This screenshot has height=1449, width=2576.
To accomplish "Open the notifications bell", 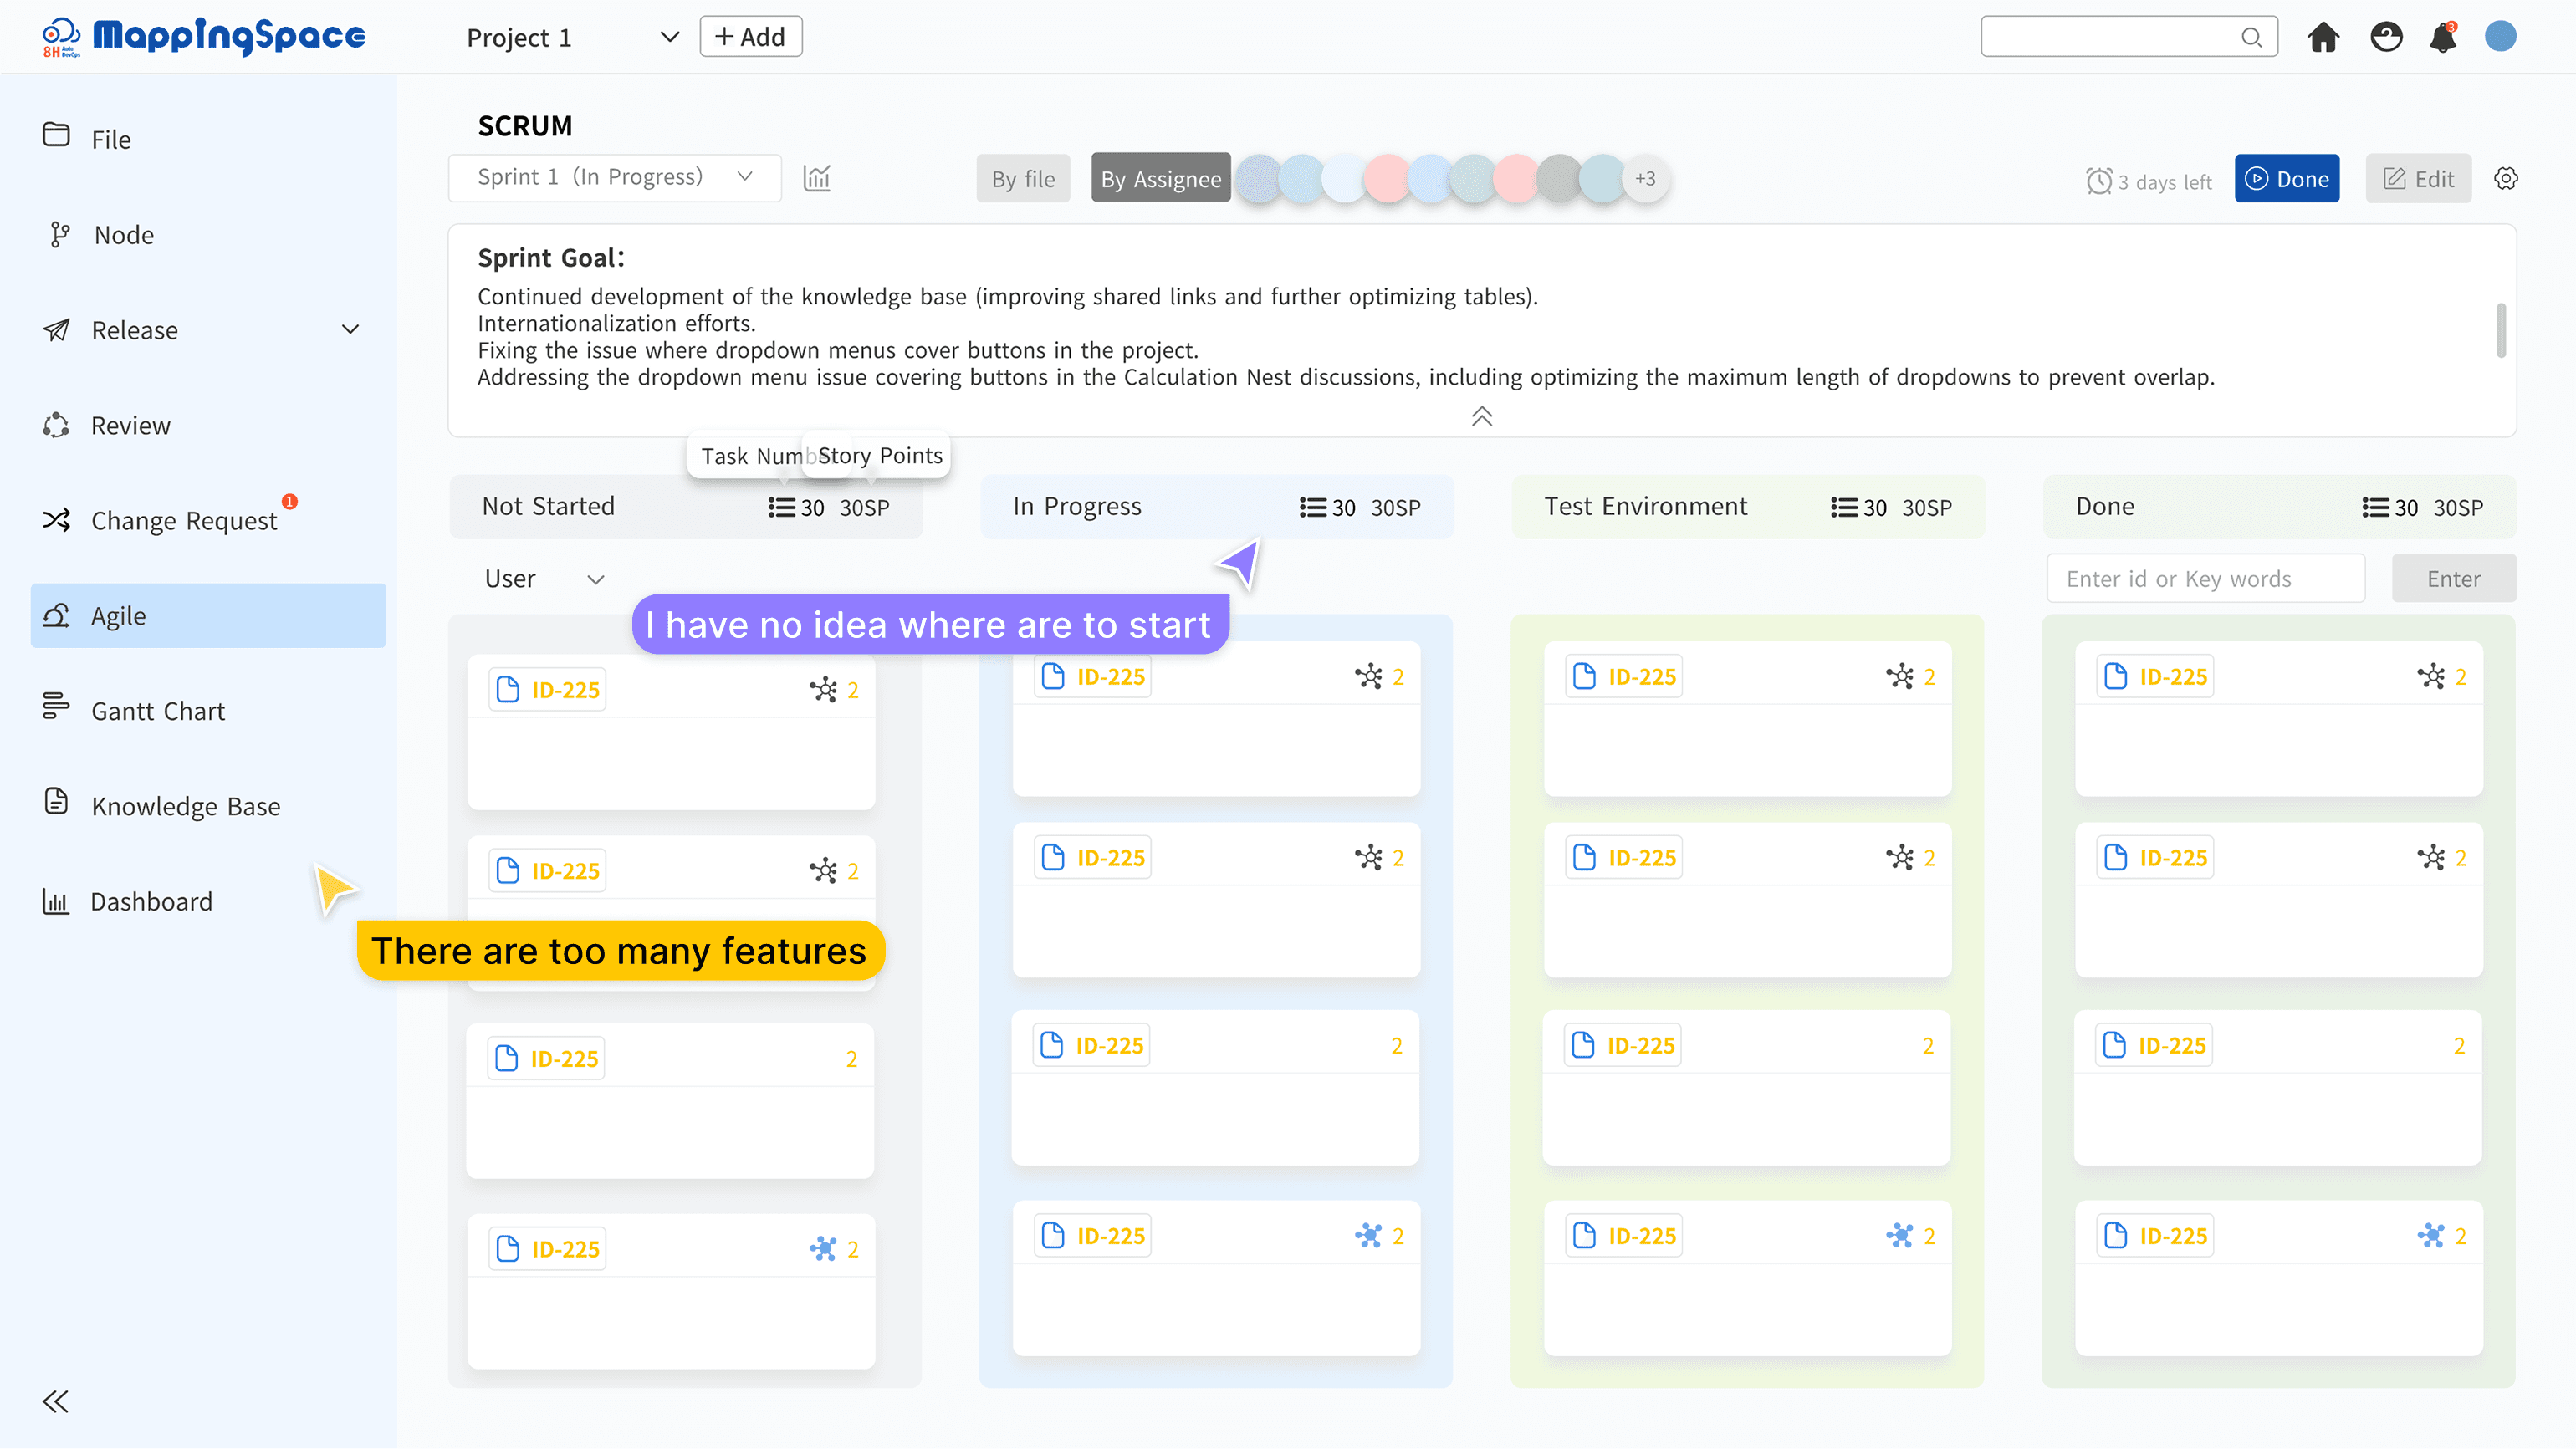I will point(2443,37).
